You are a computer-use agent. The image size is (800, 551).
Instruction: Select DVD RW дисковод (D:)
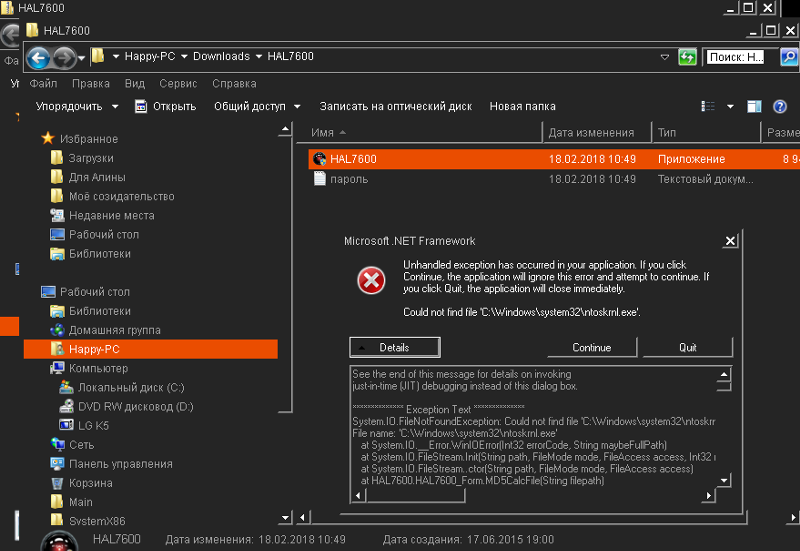[x=126, y=407]
